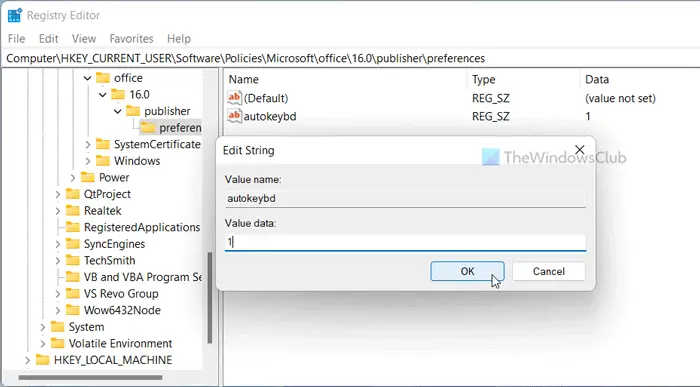Collapse the 16.0 key
Screen dimensions: 700x387
[103, 95]
